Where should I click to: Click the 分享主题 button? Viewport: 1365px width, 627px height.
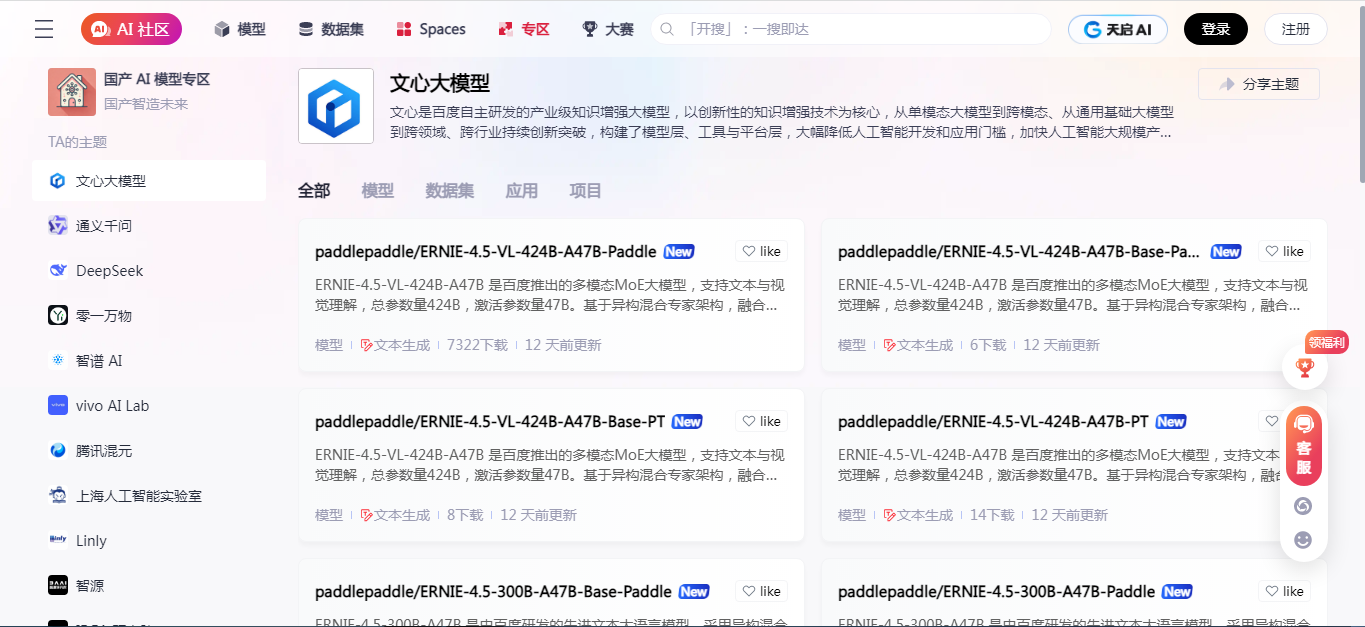(x=1259, y=84)
